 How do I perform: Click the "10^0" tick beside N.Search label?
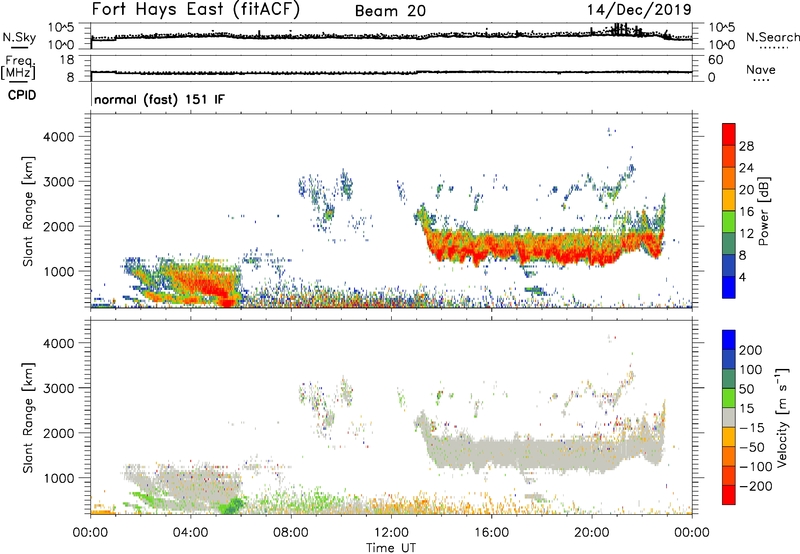coord(722,45)
